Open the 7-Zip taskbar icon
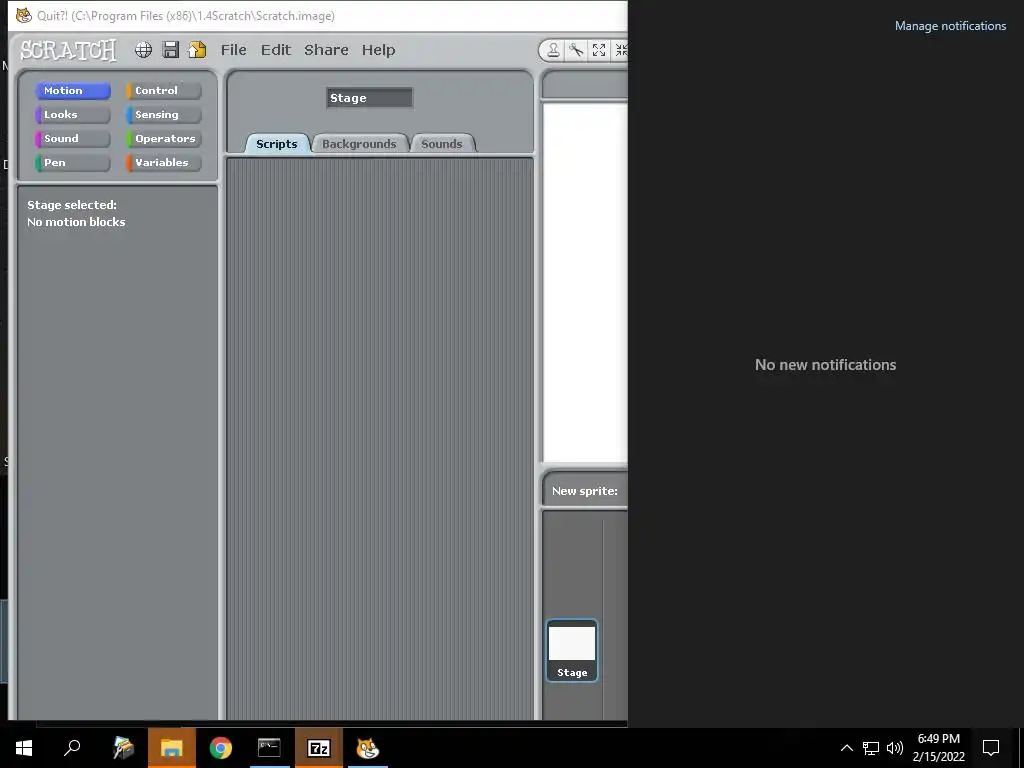Image resolution: width=1024 pixels, height=768 pixels. tap(319, 748)
